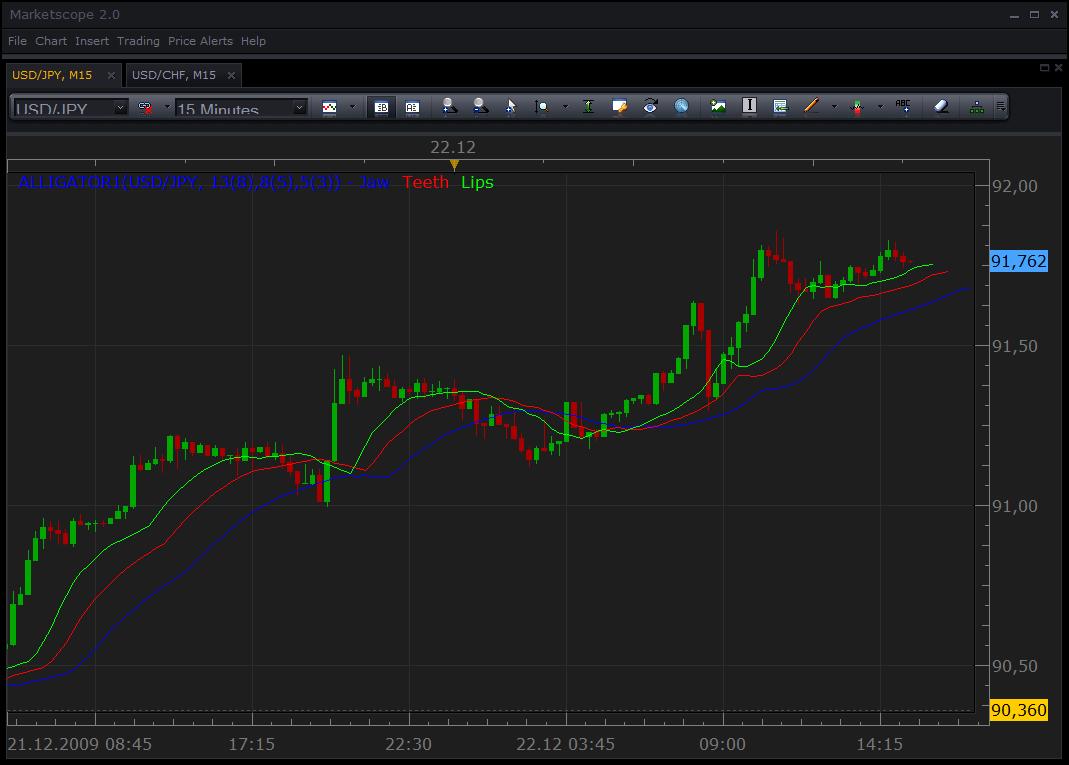Select the orange line drawing tool

click(x=811, y=106)
